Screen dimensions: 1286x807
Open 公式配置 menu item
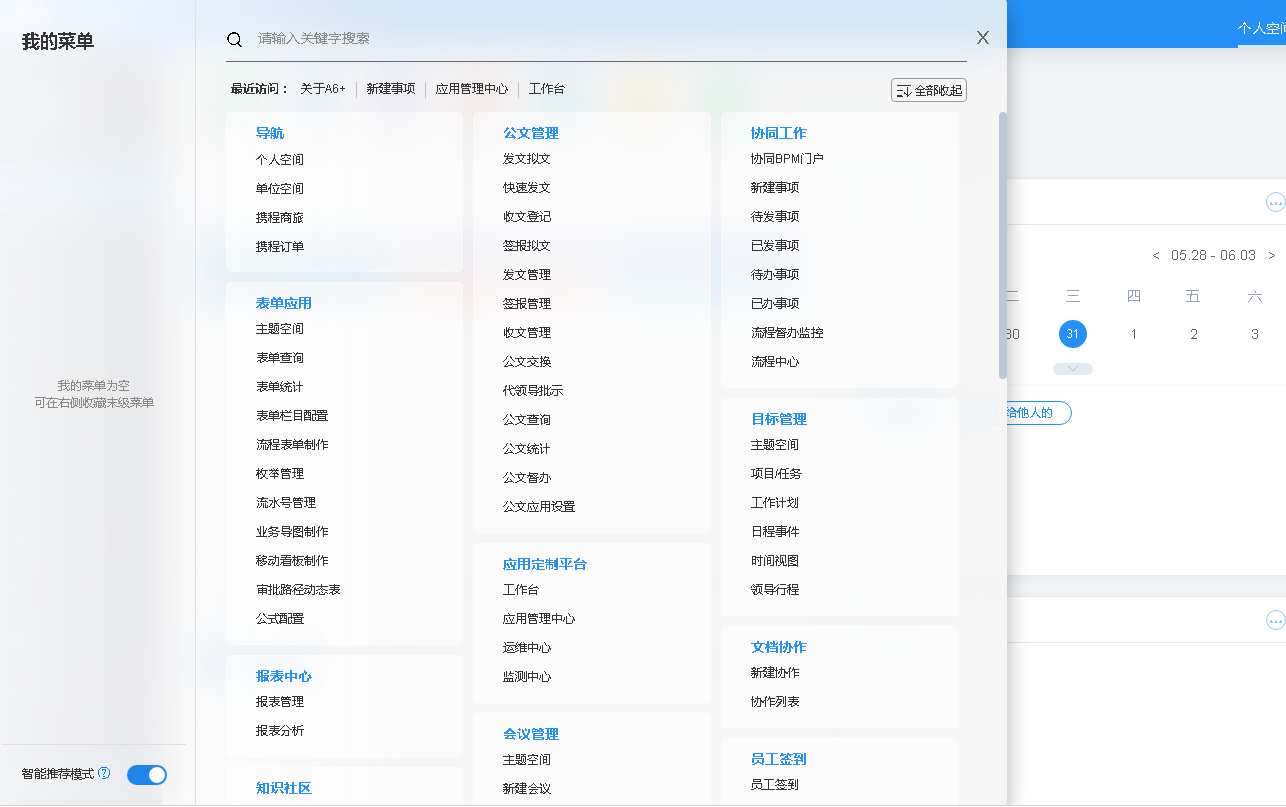(280, 619)
